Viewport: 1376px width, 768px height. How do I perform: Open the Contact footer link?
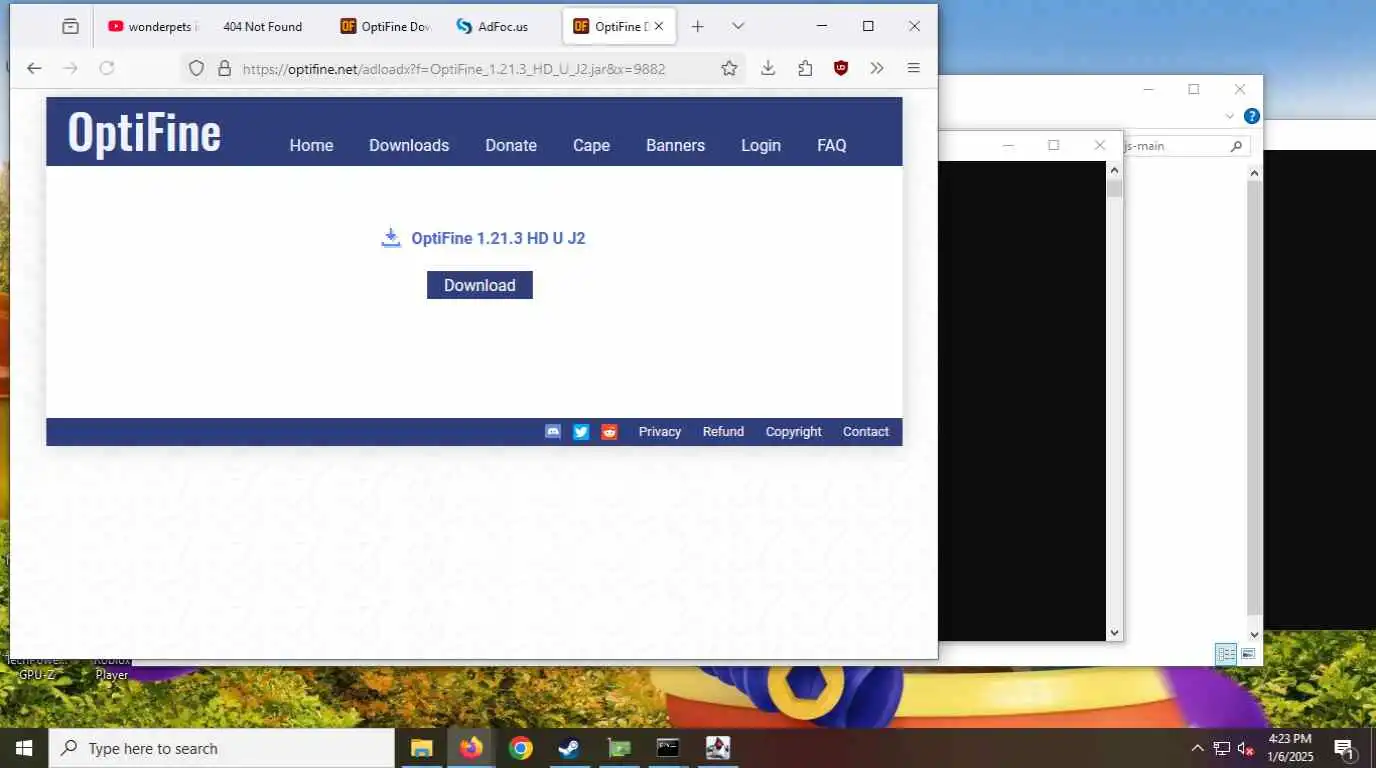click(866, 432)
